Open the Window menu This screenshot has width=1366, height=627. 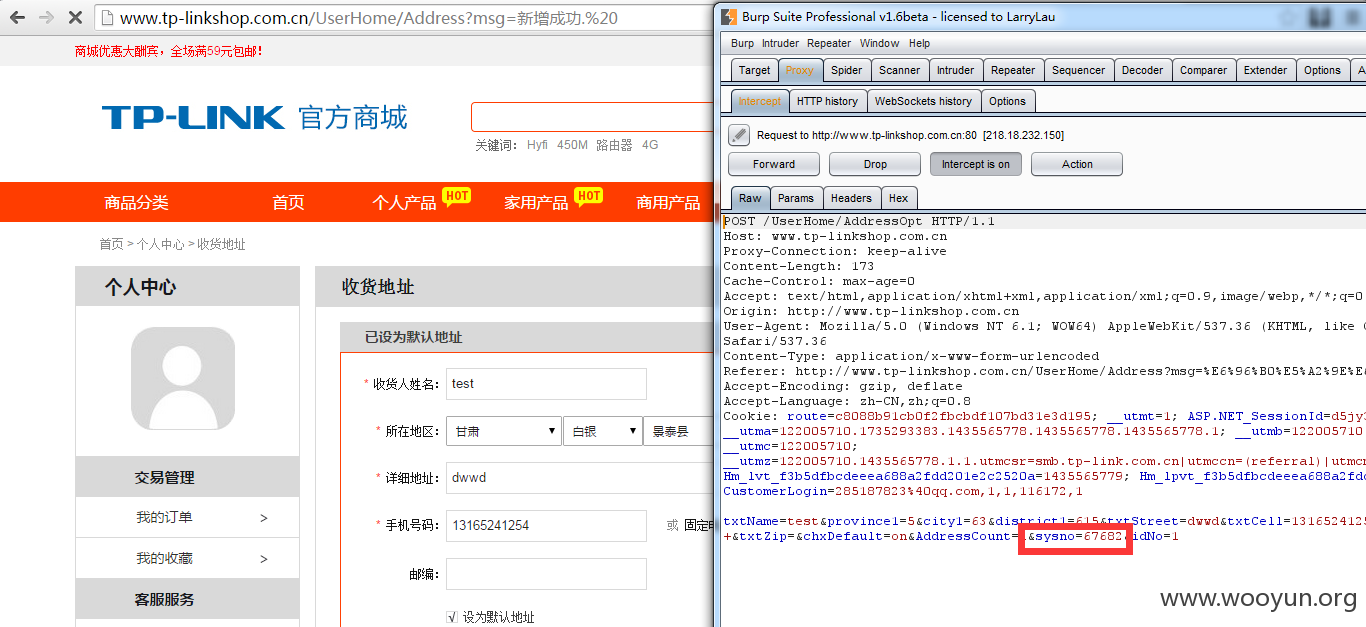tap(879, 43)
